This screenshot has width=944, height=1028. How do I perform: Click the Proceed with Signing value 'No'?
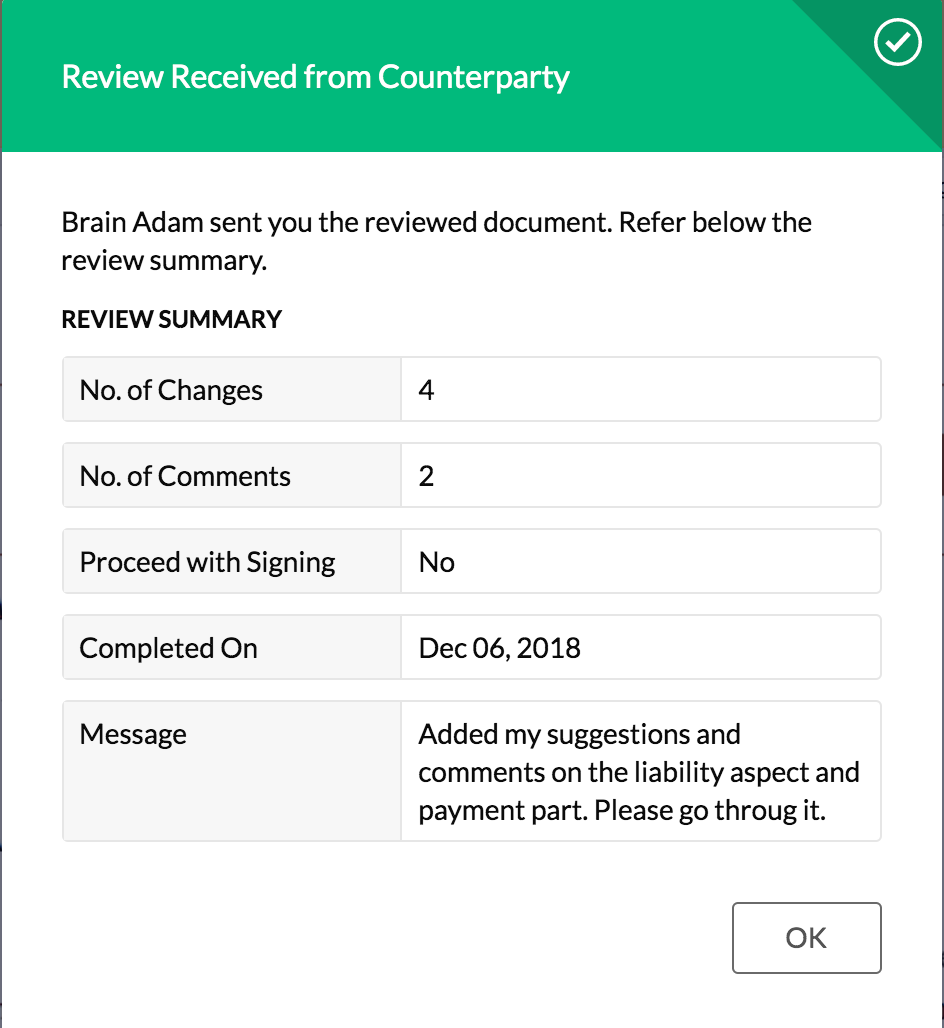(x=437, y=563)
